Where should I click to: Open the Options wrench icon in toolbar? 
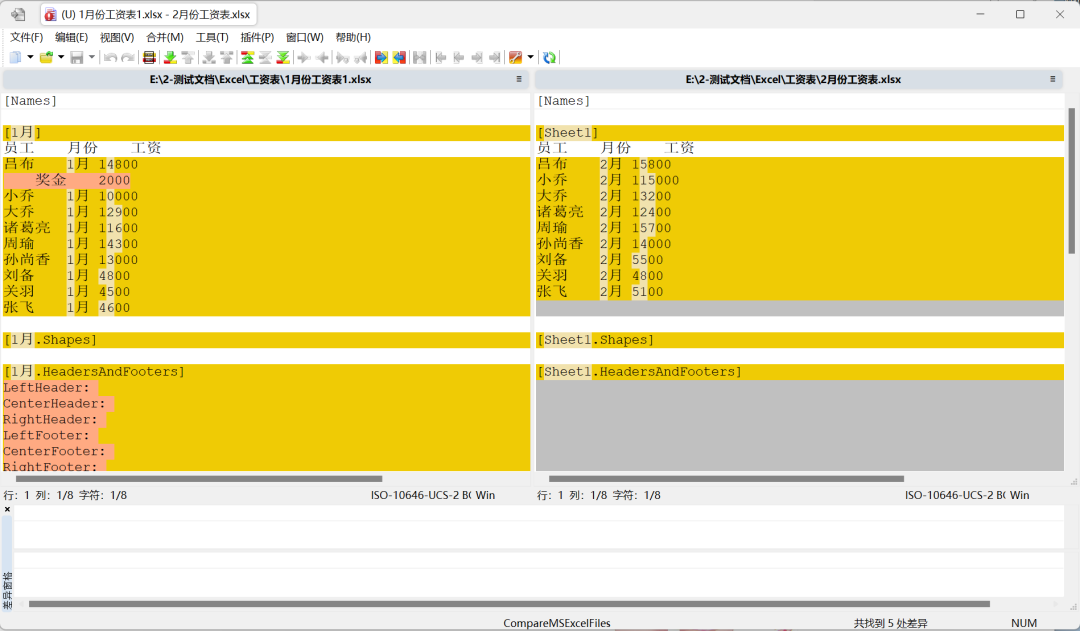(x=515, y=57)
